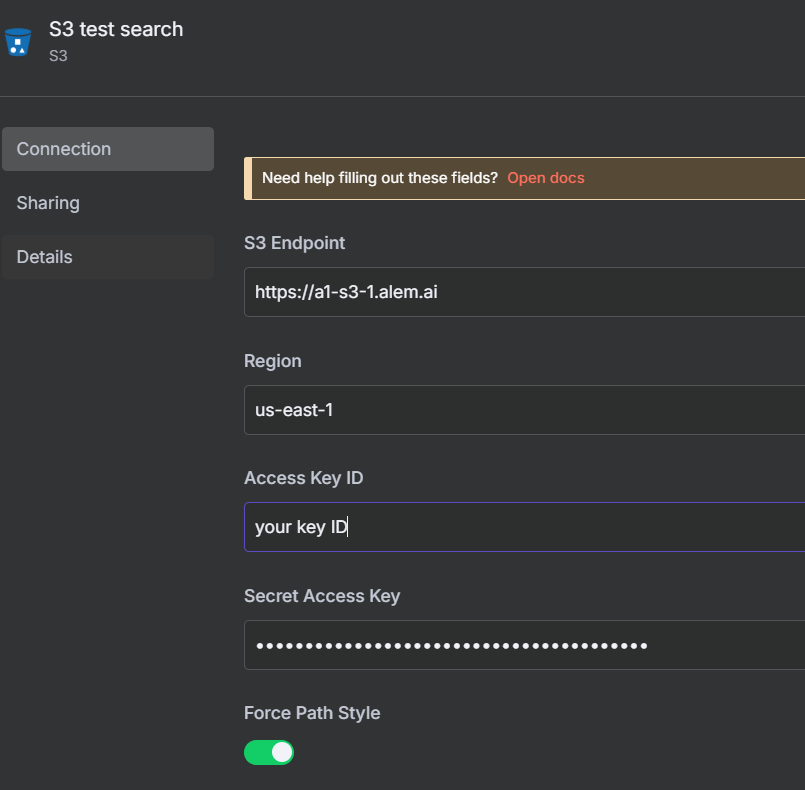Click the 'S3 Endpoint' field label
805x790 pixels.
pyautogui.click(x=294, y=243)
